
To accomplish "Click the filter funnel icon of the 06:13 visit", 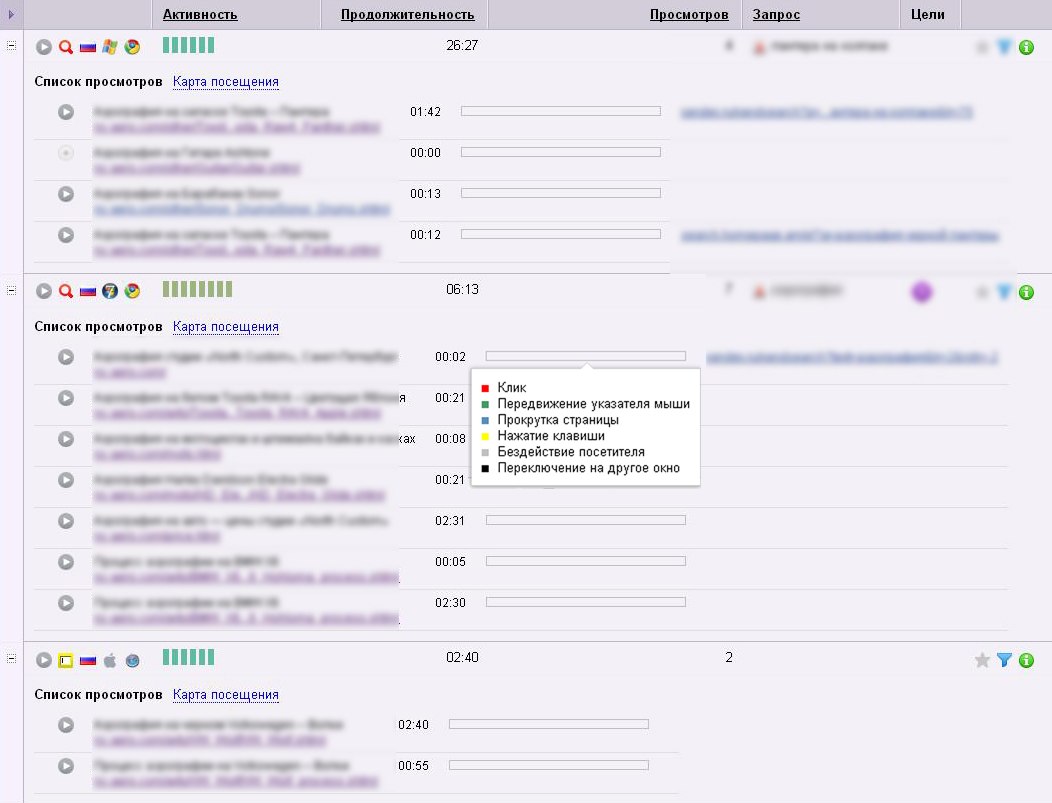I will (x=1004, y=292).
